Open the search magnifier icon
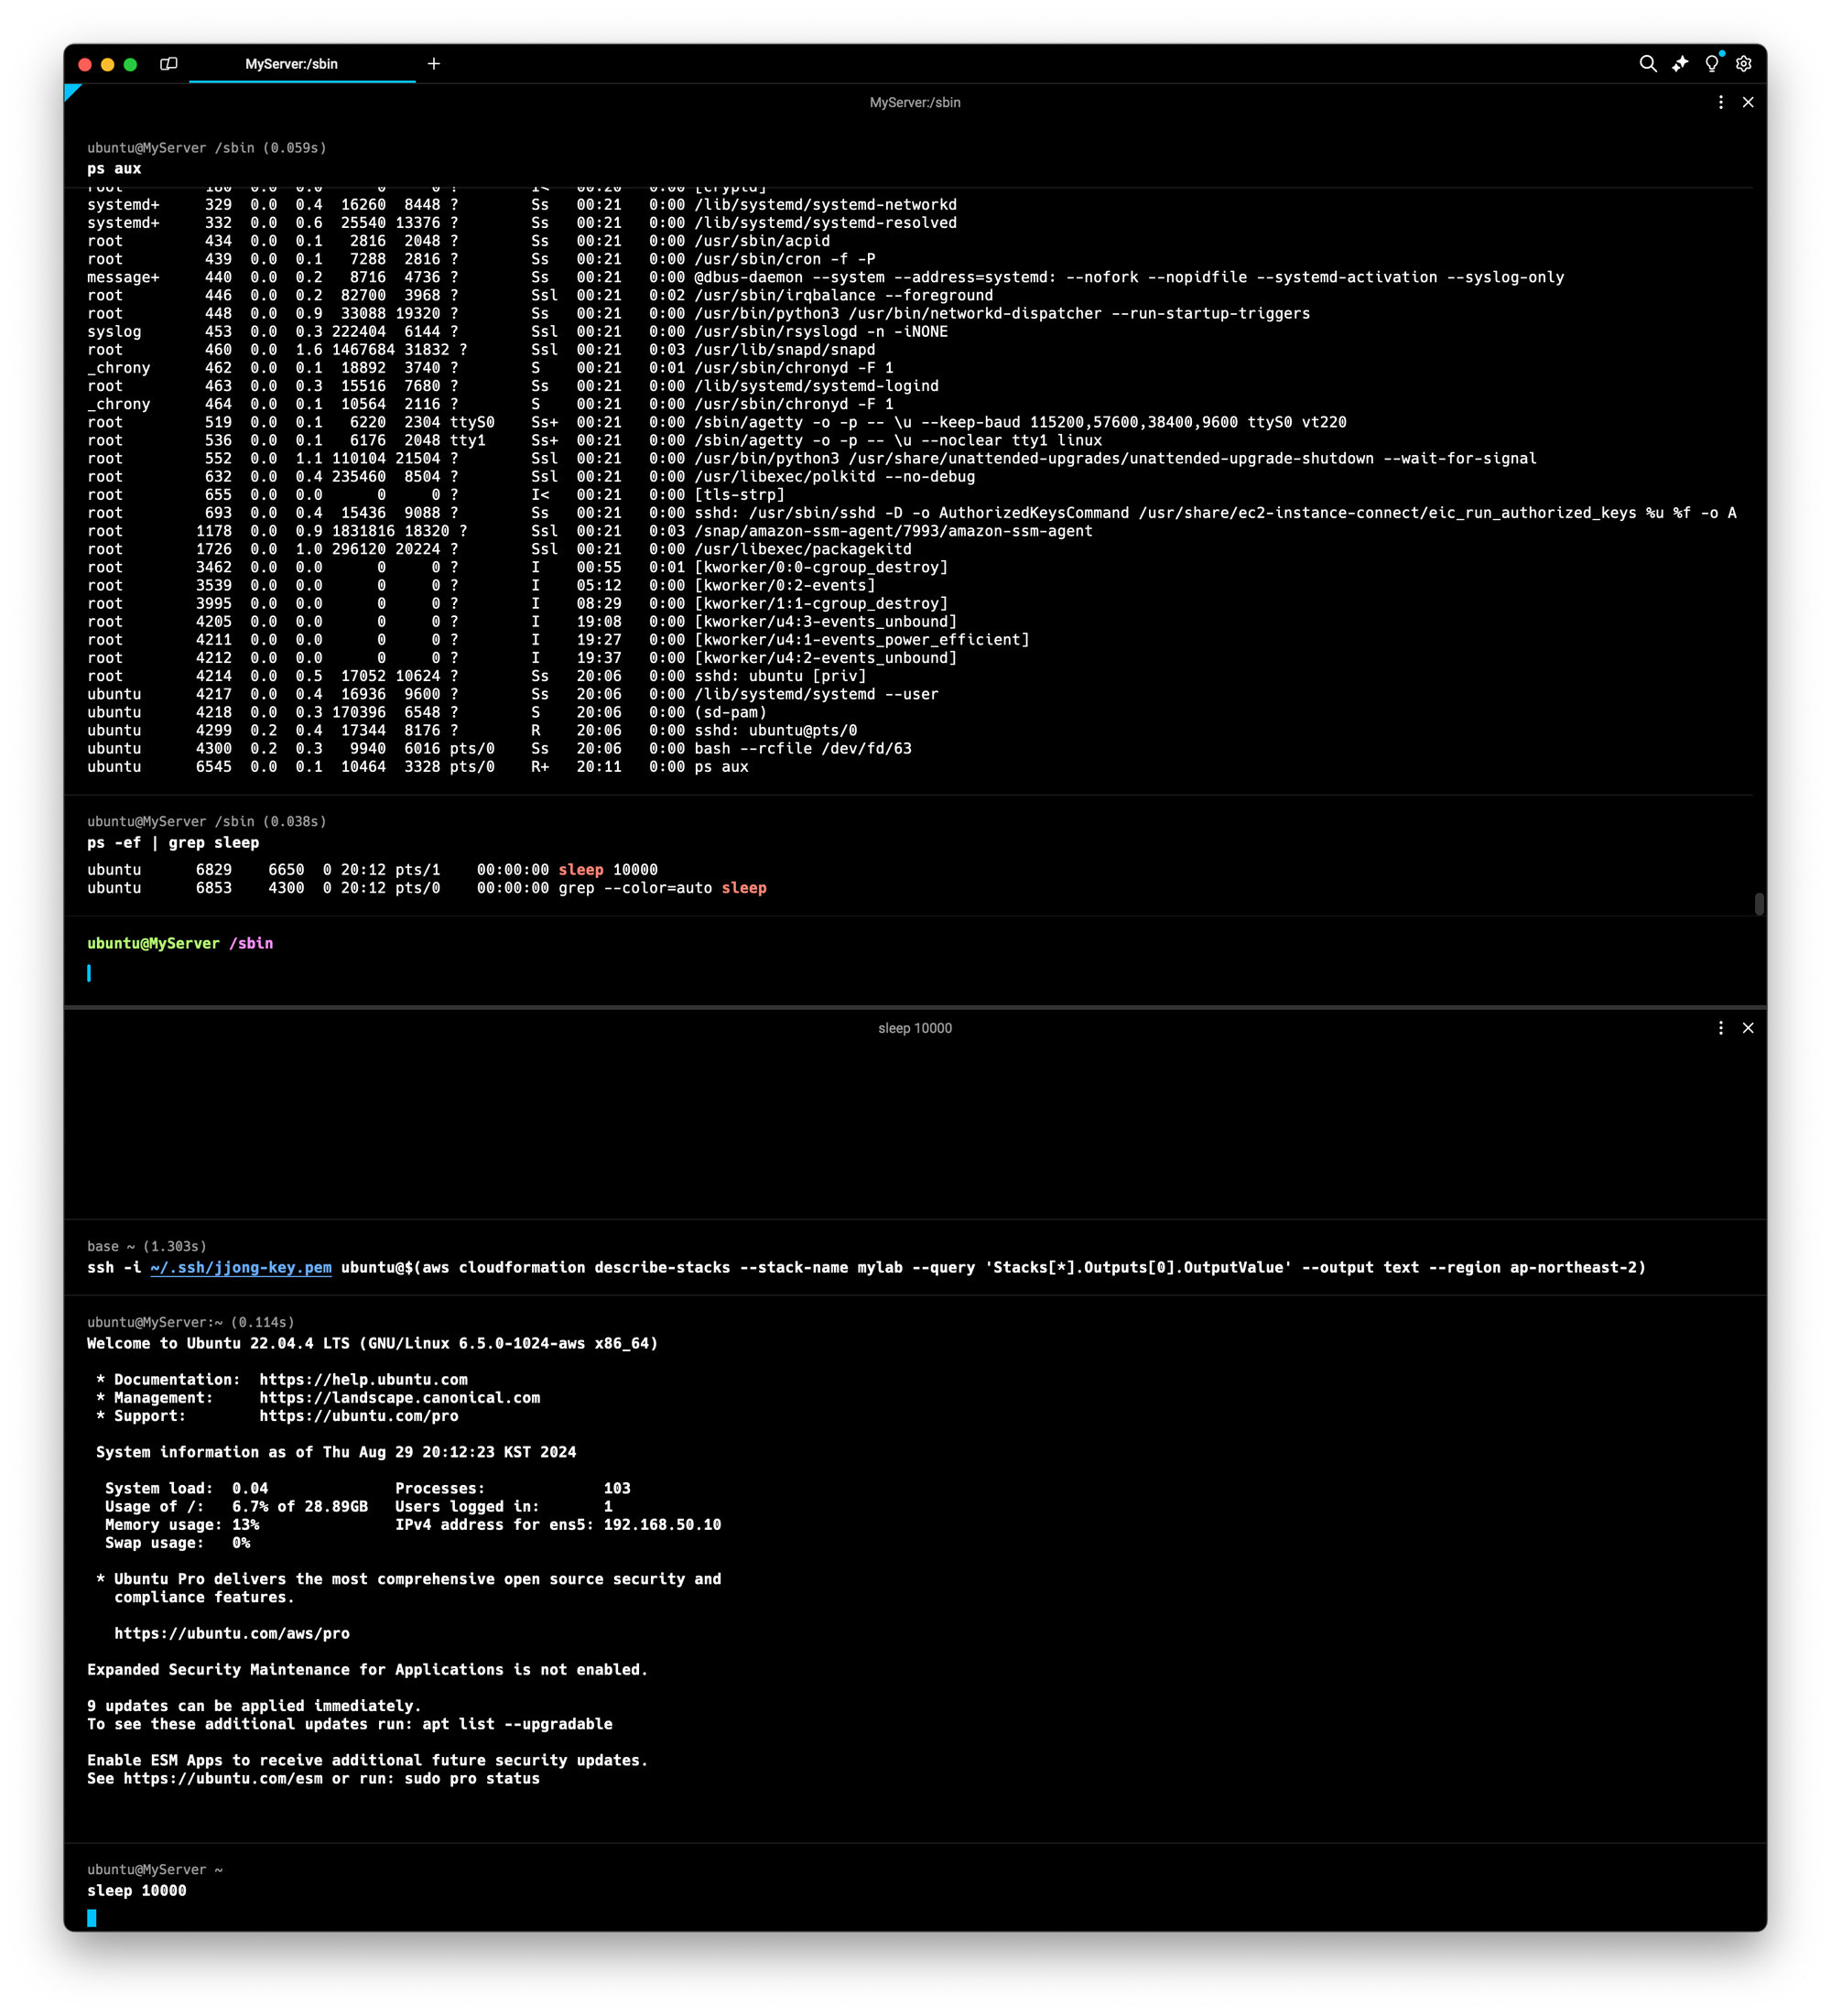Image resolution: width=1831 pixels, height=2016 pixels. click(1648, 64)
